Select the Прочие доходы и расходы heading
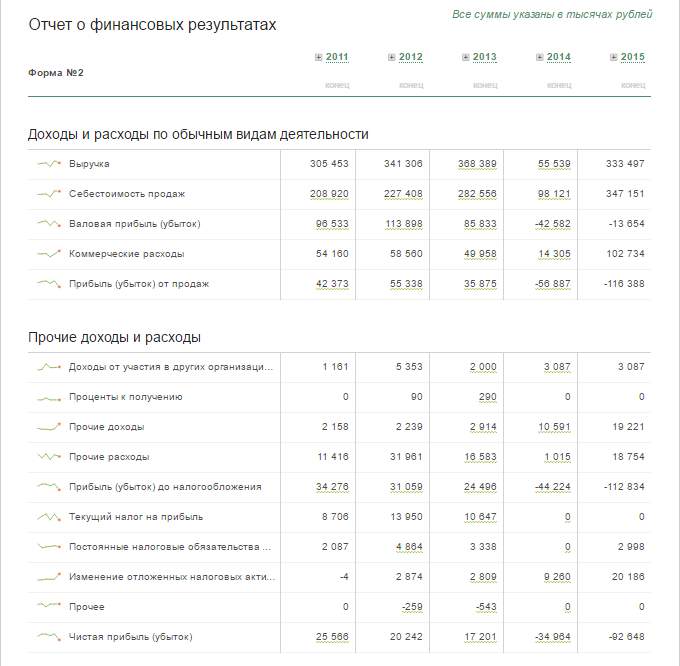 [x=114, y=337]
